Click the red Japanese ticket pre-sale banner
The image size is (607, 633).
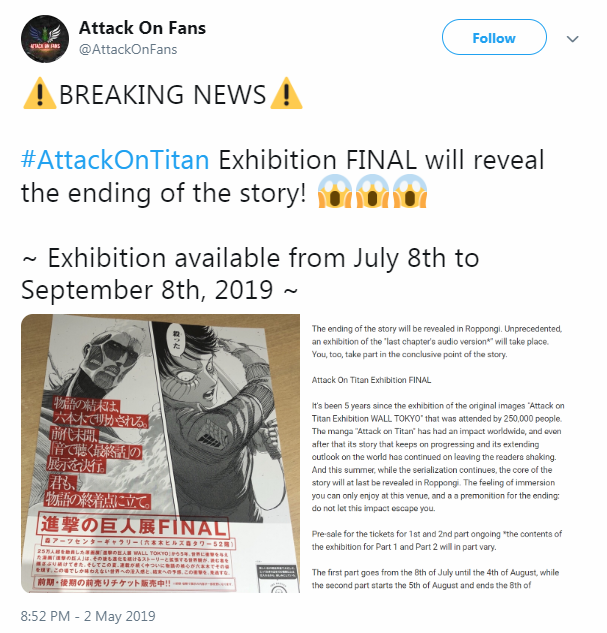pos(136,583)
